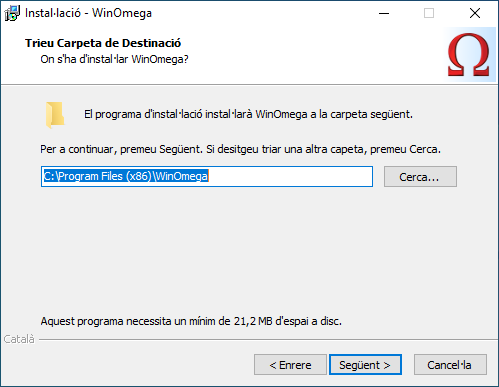Click the 'On s'ha d'instal·lar WinOmega?' subtitle

(114, 59)
